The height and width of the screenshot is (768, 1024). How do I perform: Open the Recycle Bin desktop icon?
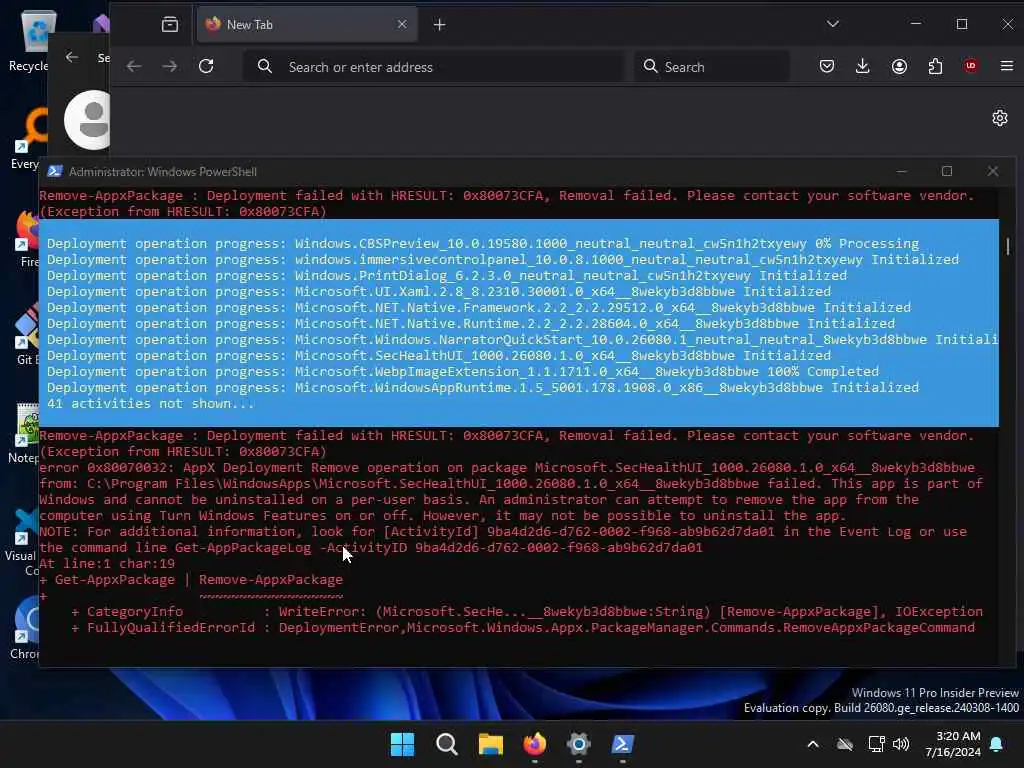29,41
